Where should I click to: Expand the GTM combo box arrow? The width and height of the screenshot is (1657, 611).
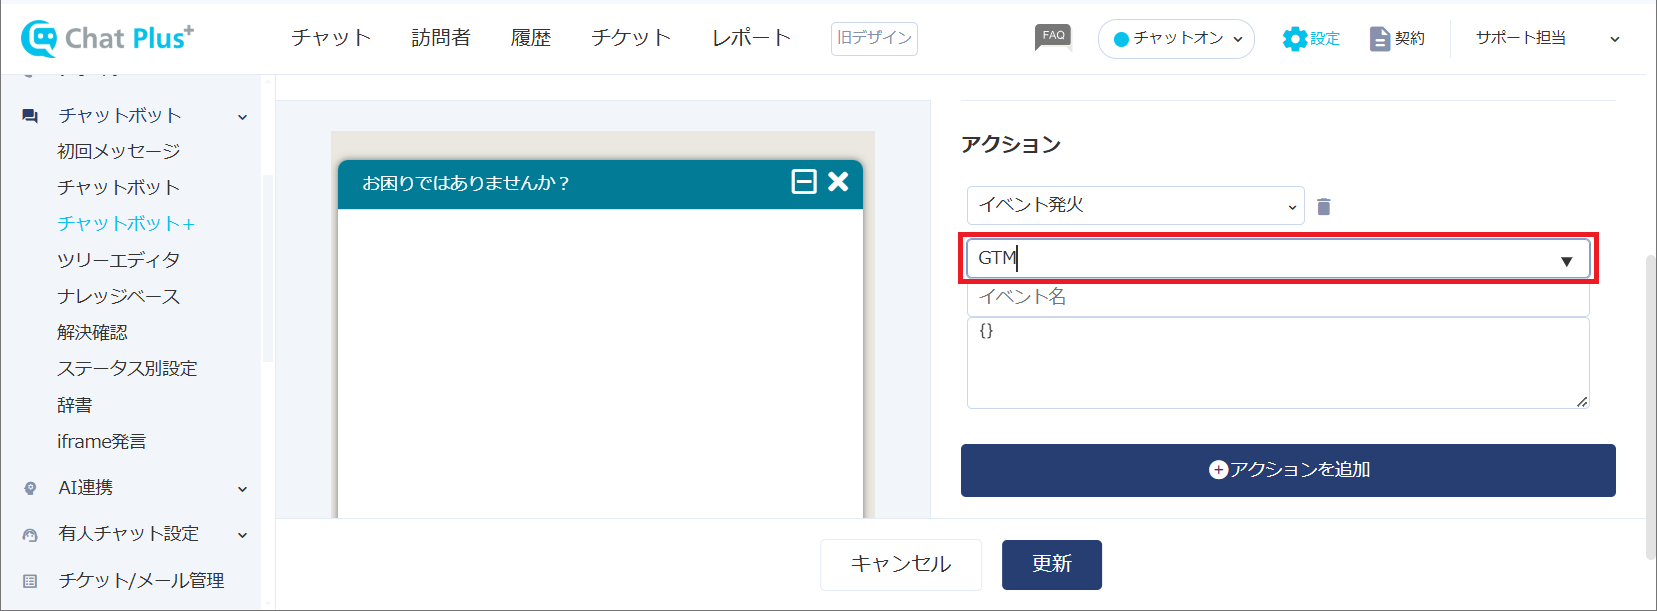(x=1567, y=261)
